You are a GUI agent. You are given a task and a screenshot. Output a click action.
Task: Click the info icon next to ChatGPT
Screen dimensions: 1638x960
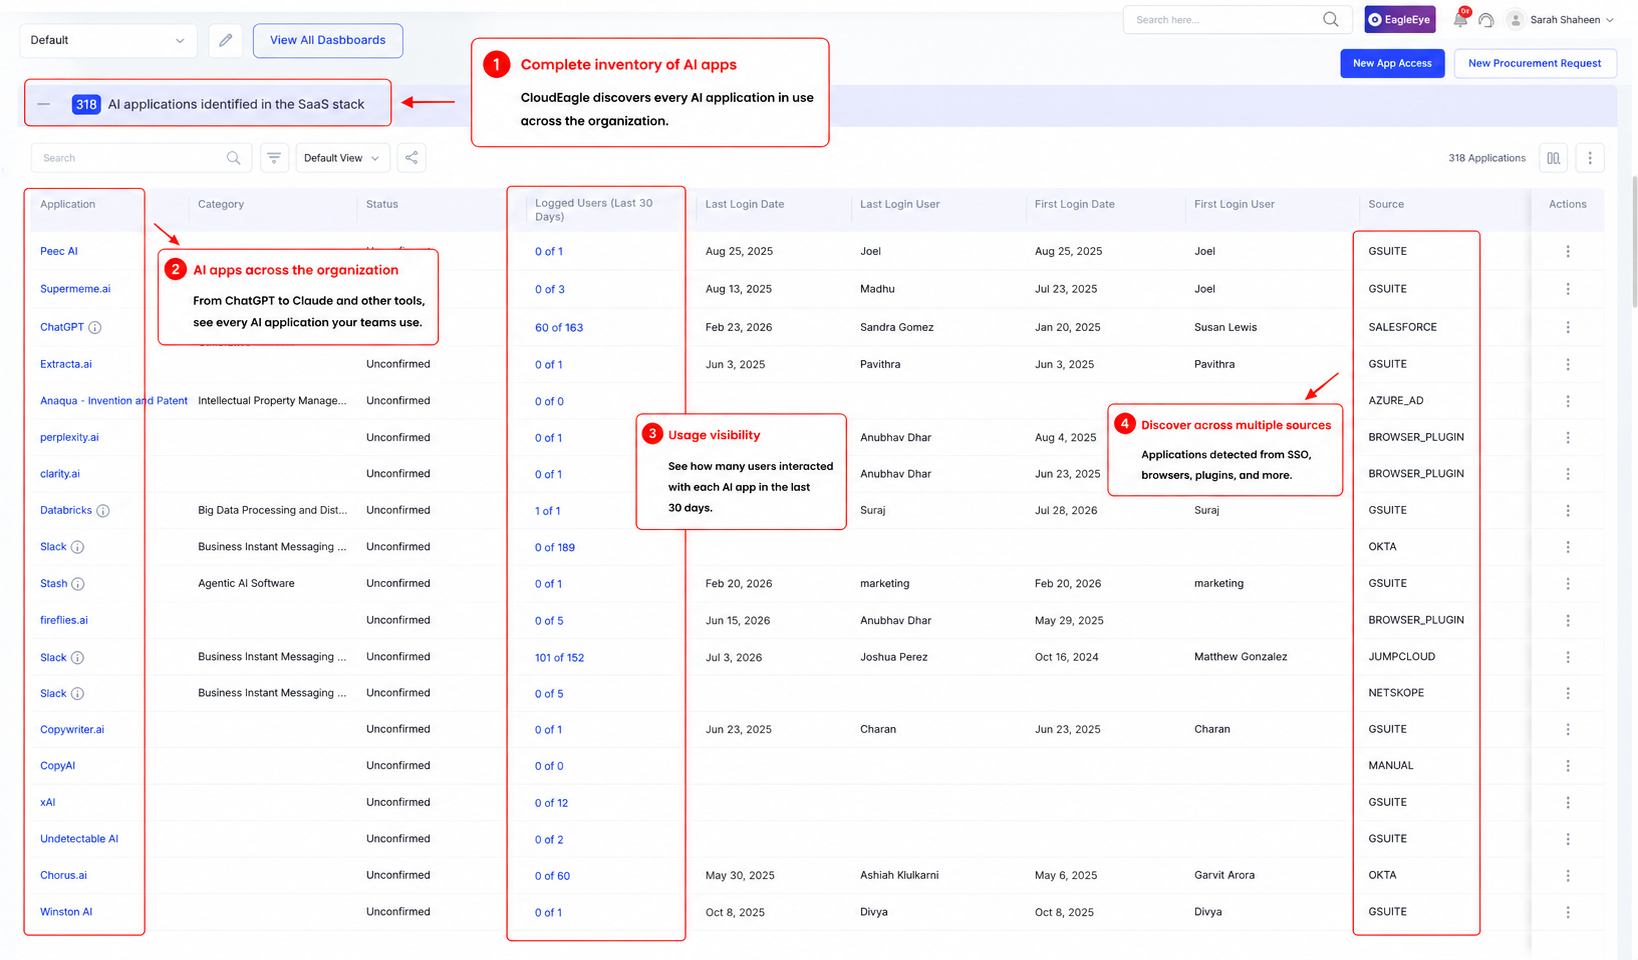coord(95,327)
